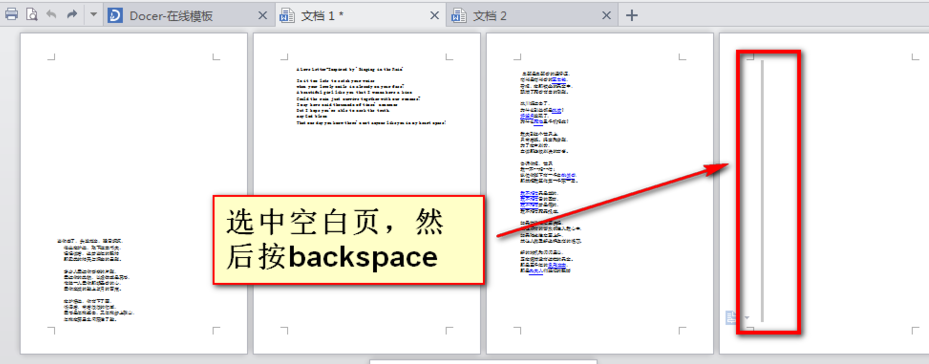
Task: Redo the last undone action
Action: pos(72,15)
